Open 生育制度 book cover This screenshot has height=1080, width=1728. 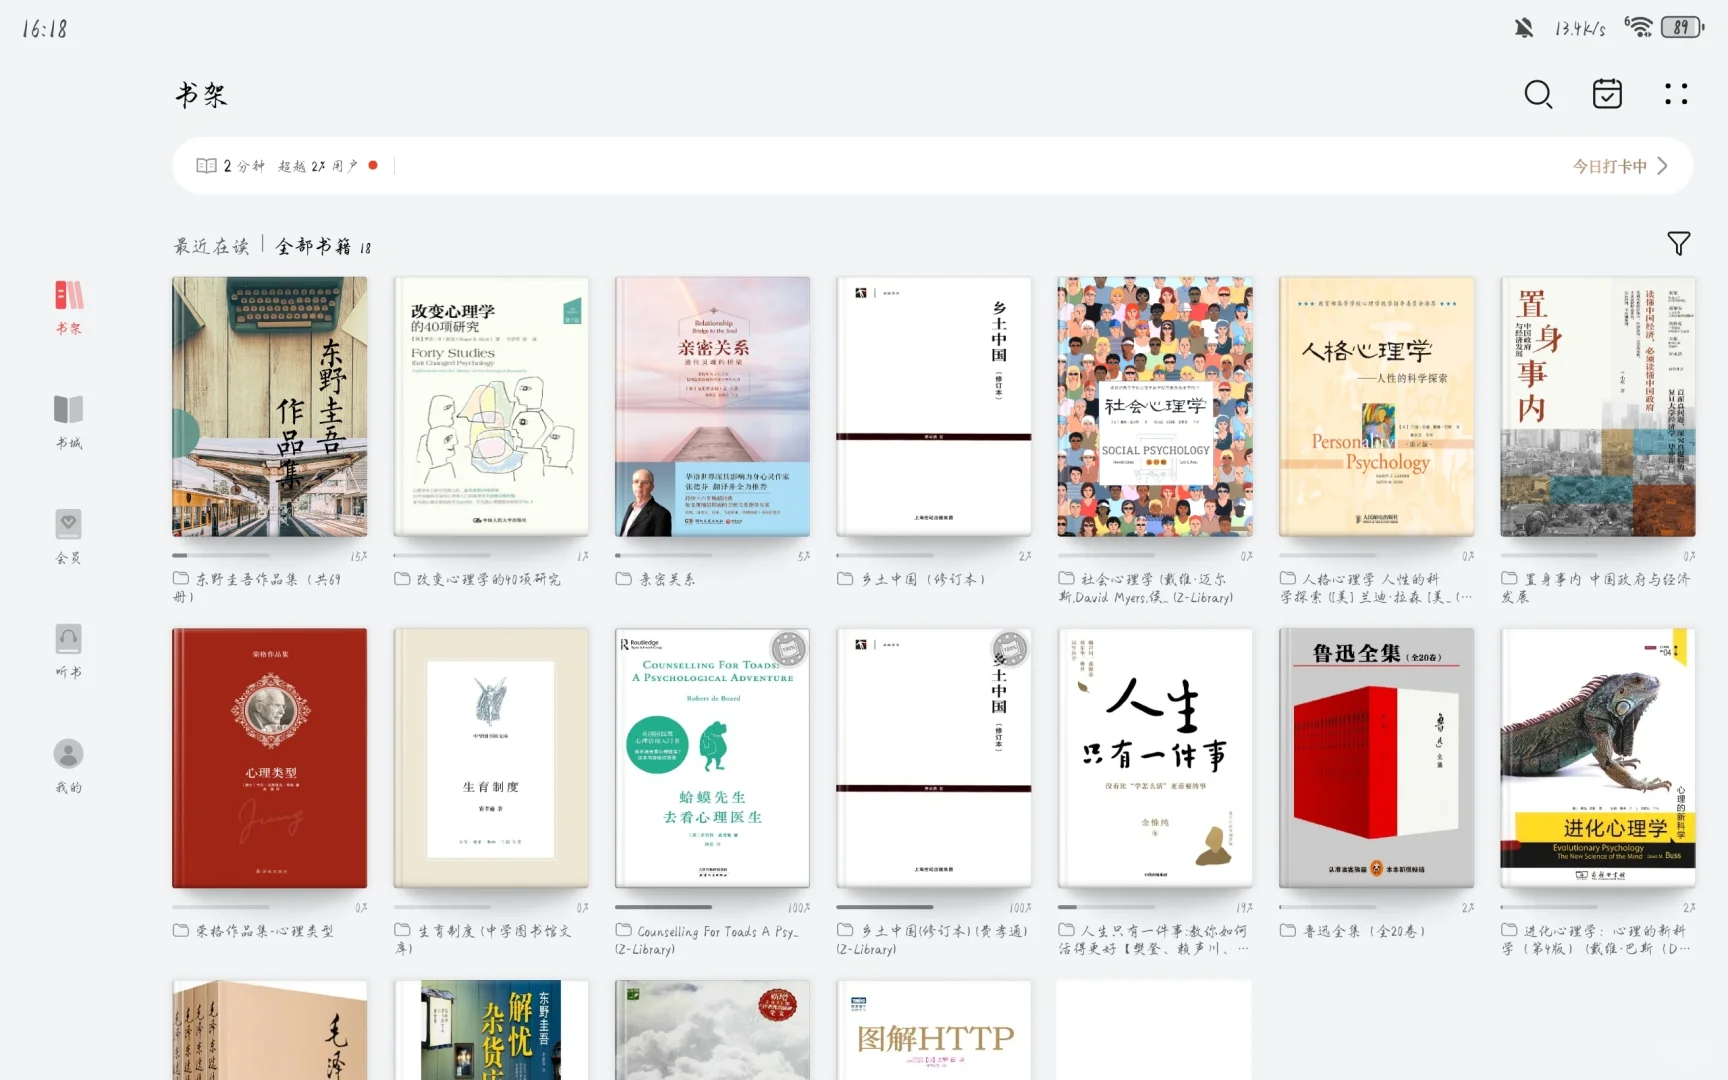point(491,758)
